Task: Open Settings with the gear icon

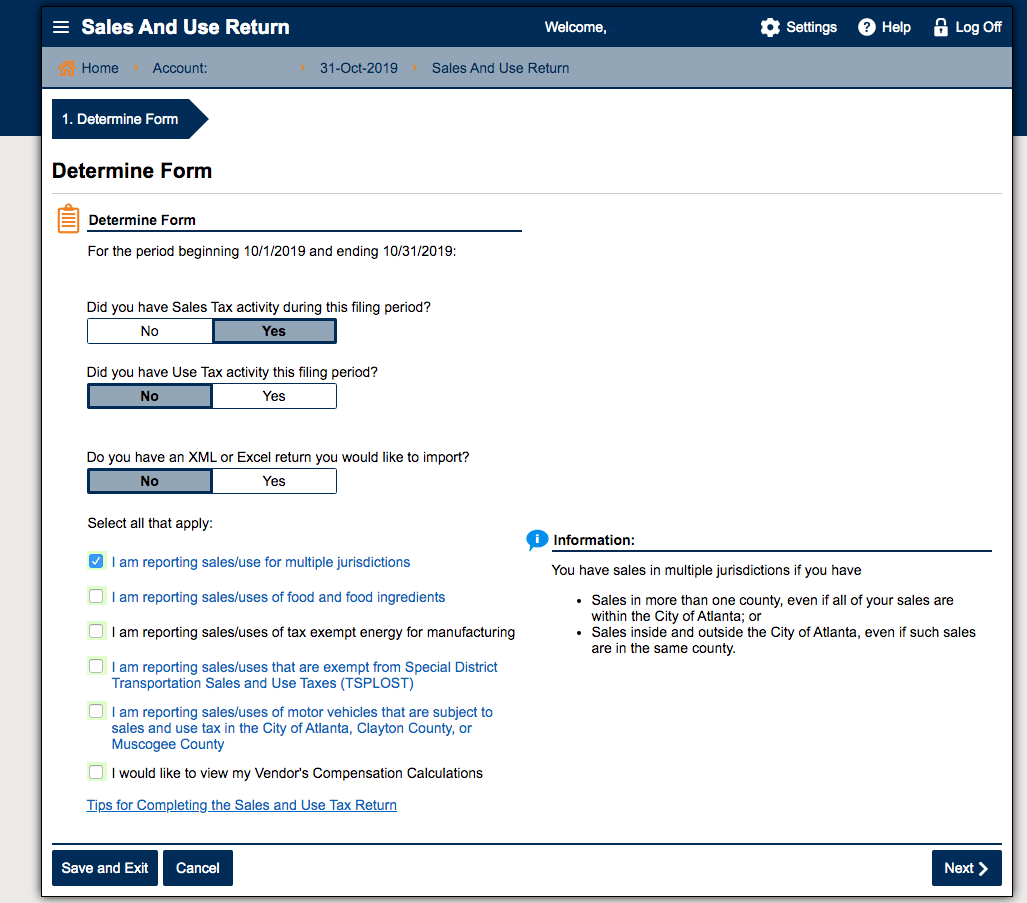Action: coord(770,27)
